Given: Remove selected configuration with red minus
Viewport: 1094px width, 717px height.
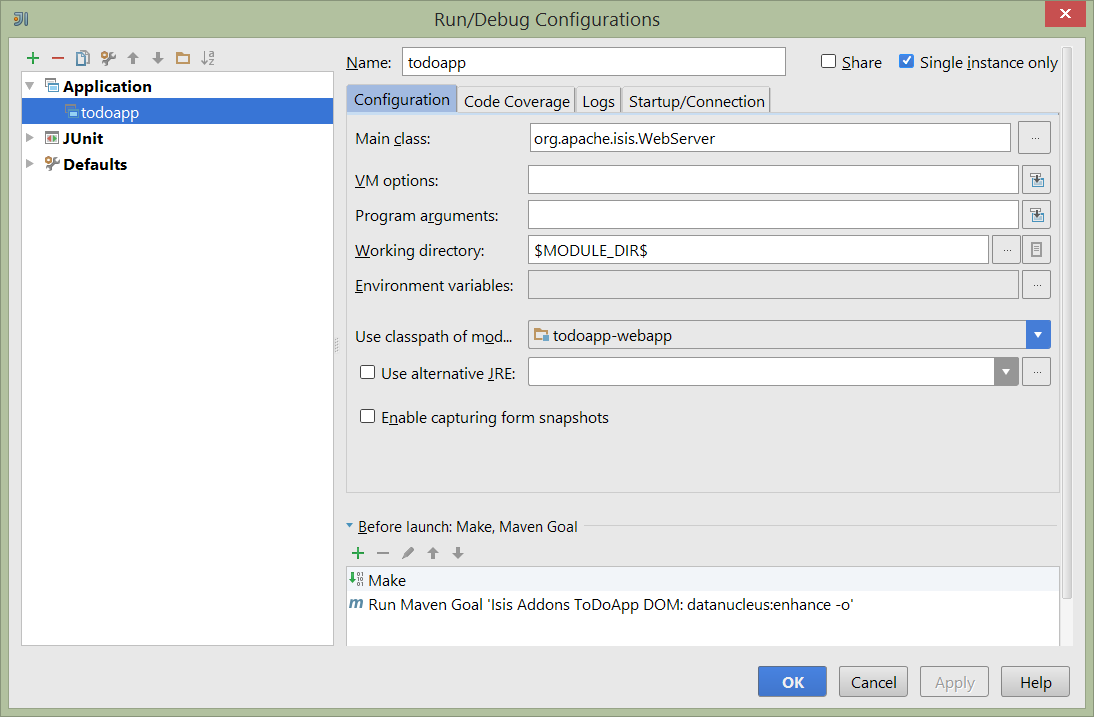Looking at the screenshot, I should pos(58,58).
